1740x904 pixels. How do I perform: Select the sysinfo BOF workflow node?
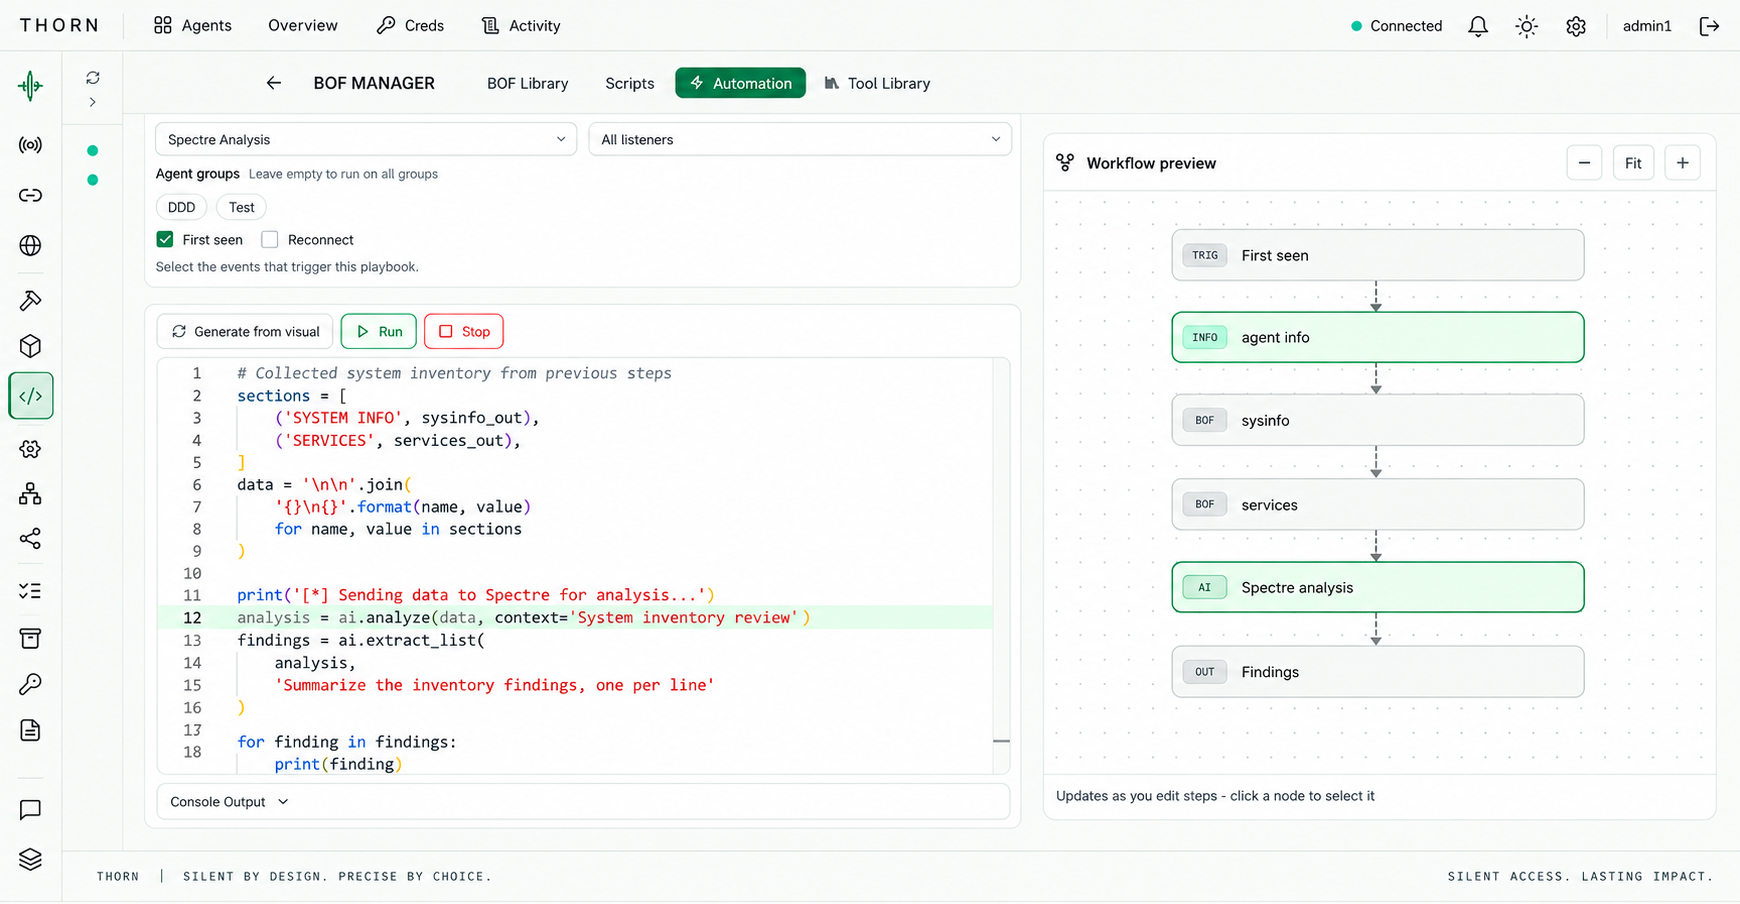tap(1378, 420)
